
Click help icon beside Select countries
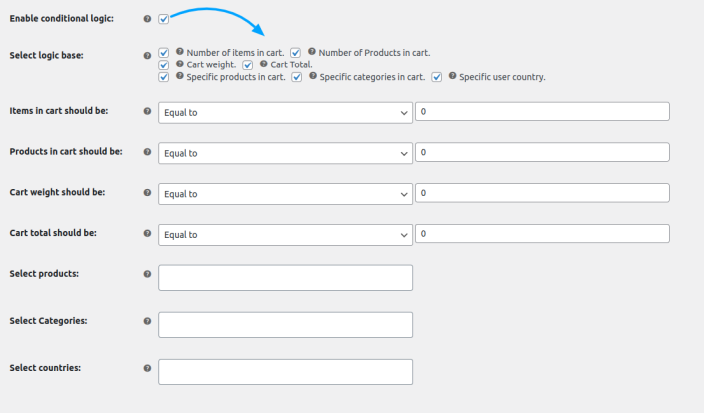[148, 368]
